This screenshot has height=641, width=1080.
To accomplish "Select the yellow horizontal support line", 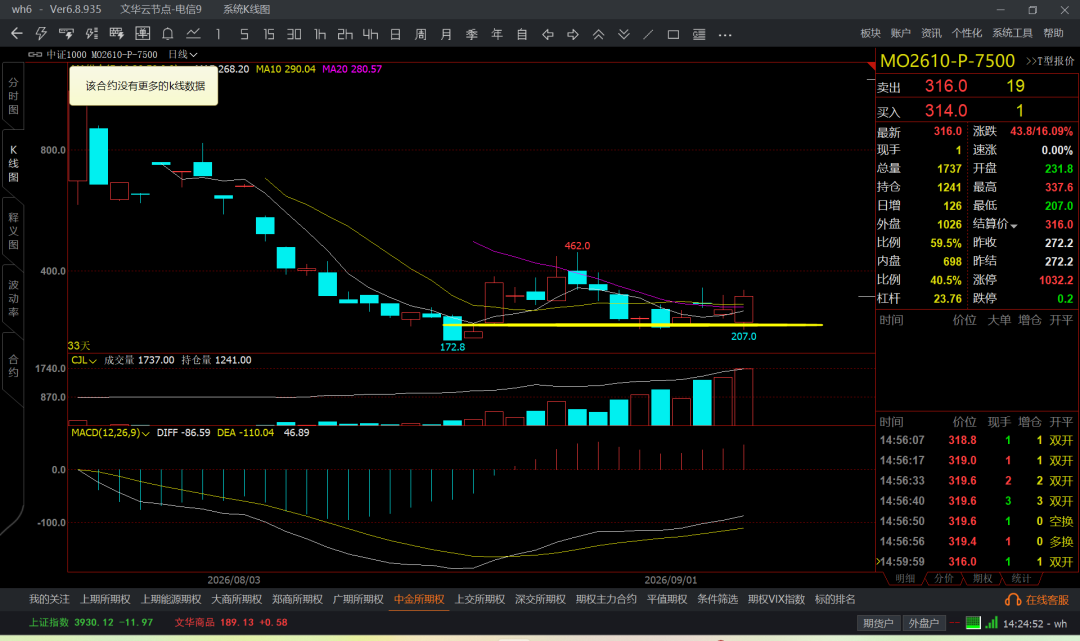I will [x=632, y=324].
